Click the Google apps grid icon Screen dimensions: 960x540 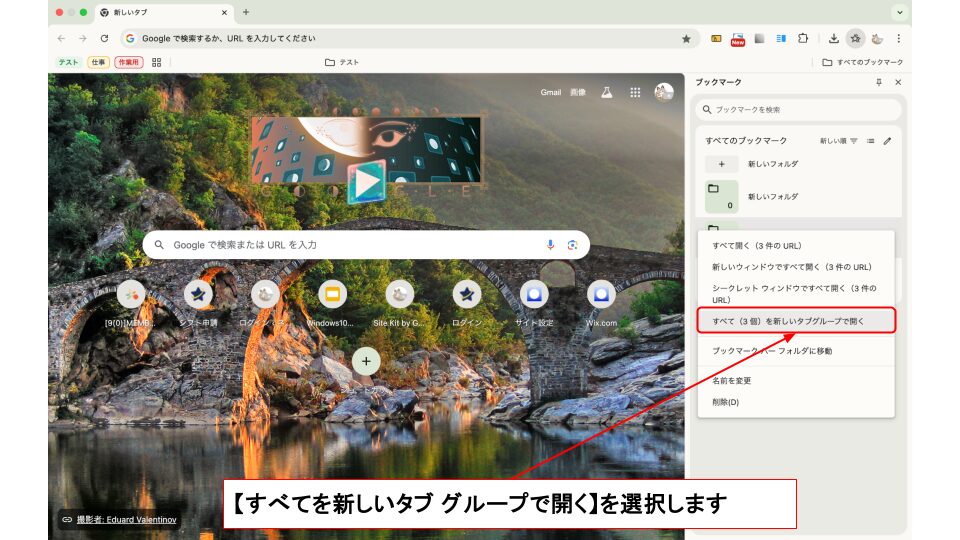[635, 92]
